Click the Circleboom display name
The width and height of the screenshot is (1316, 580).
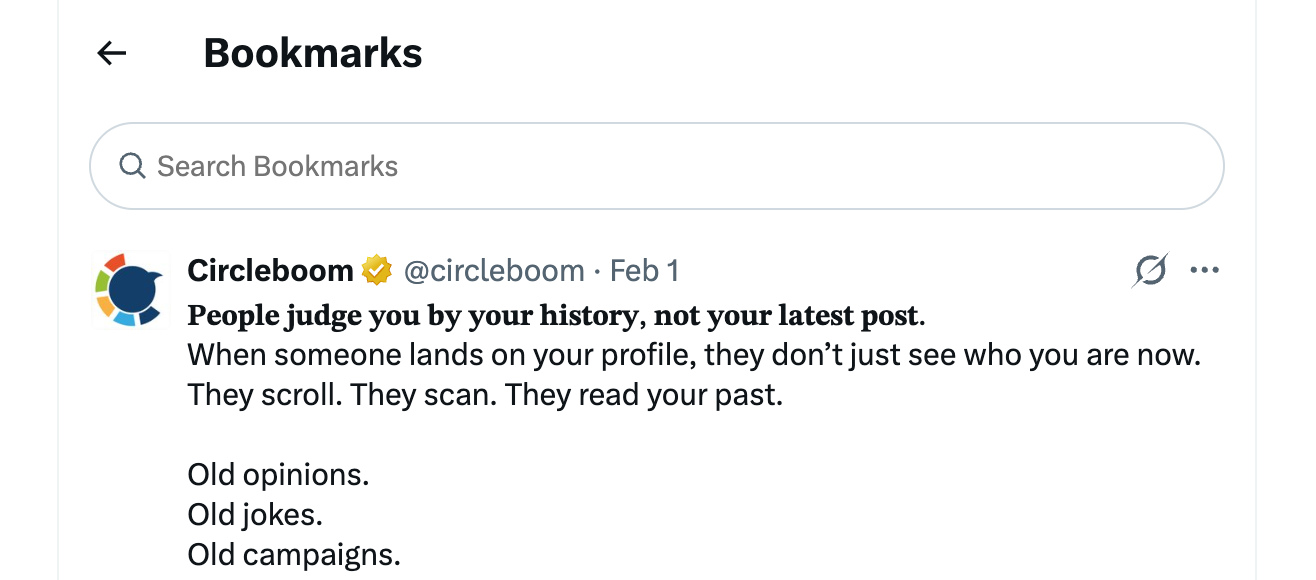tap(270, 270)
